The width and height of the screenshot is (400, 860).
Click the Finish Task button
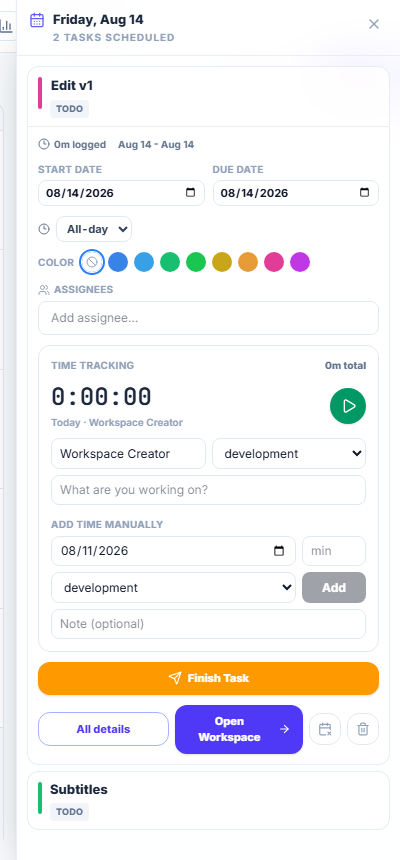[209, 678]
